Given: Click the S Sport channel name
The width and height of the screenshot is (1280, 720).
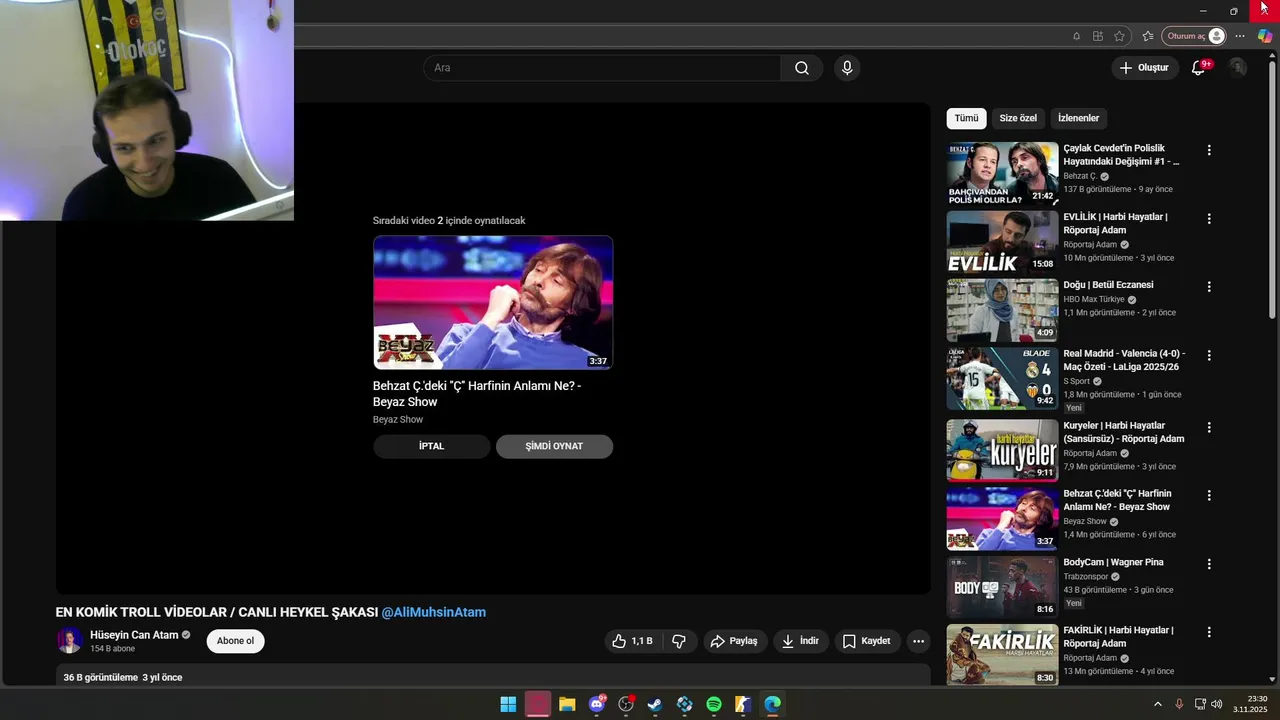Looking at the screenshot, I should click(x=1076, y=381).
